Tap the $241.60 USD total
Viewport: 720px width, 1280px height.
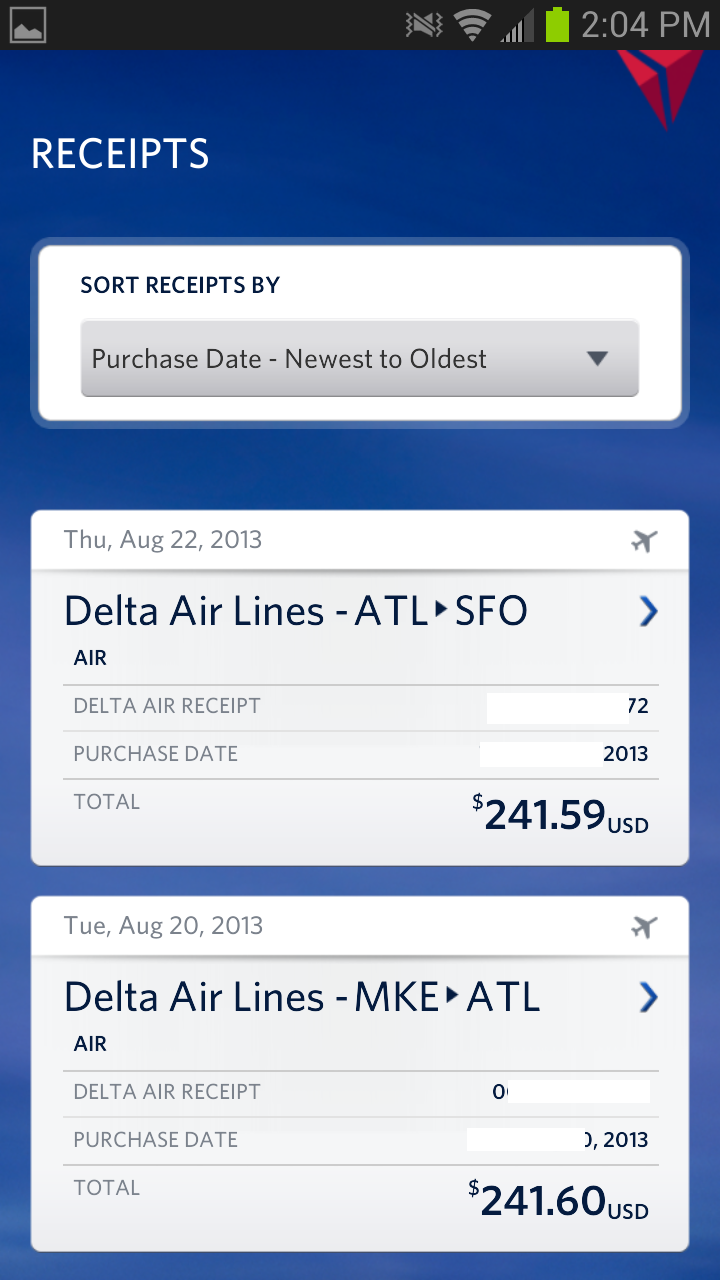point(558,1201)
